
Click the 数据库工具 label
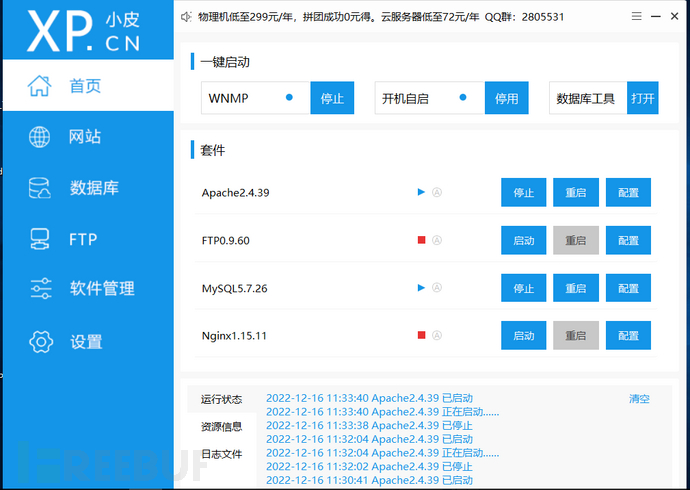tap(585, 98)
